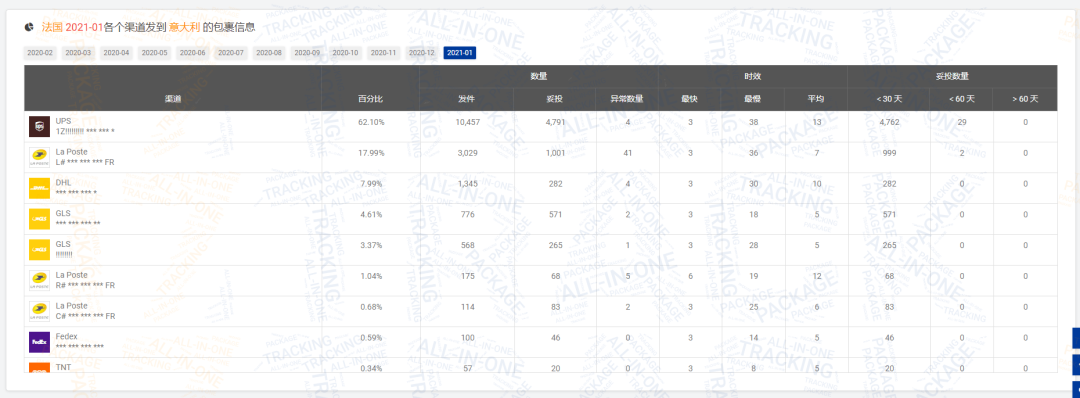Click the DHL channel name text
Image resolution: width=1080 pixels, height=398 pixels.
63,182
